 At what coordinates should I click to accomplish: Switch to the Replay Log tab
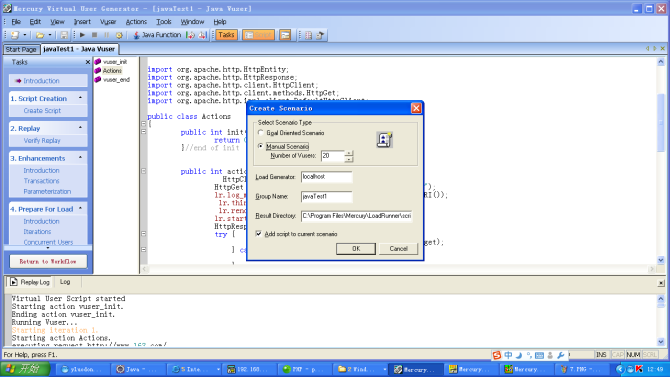point(30,282)
